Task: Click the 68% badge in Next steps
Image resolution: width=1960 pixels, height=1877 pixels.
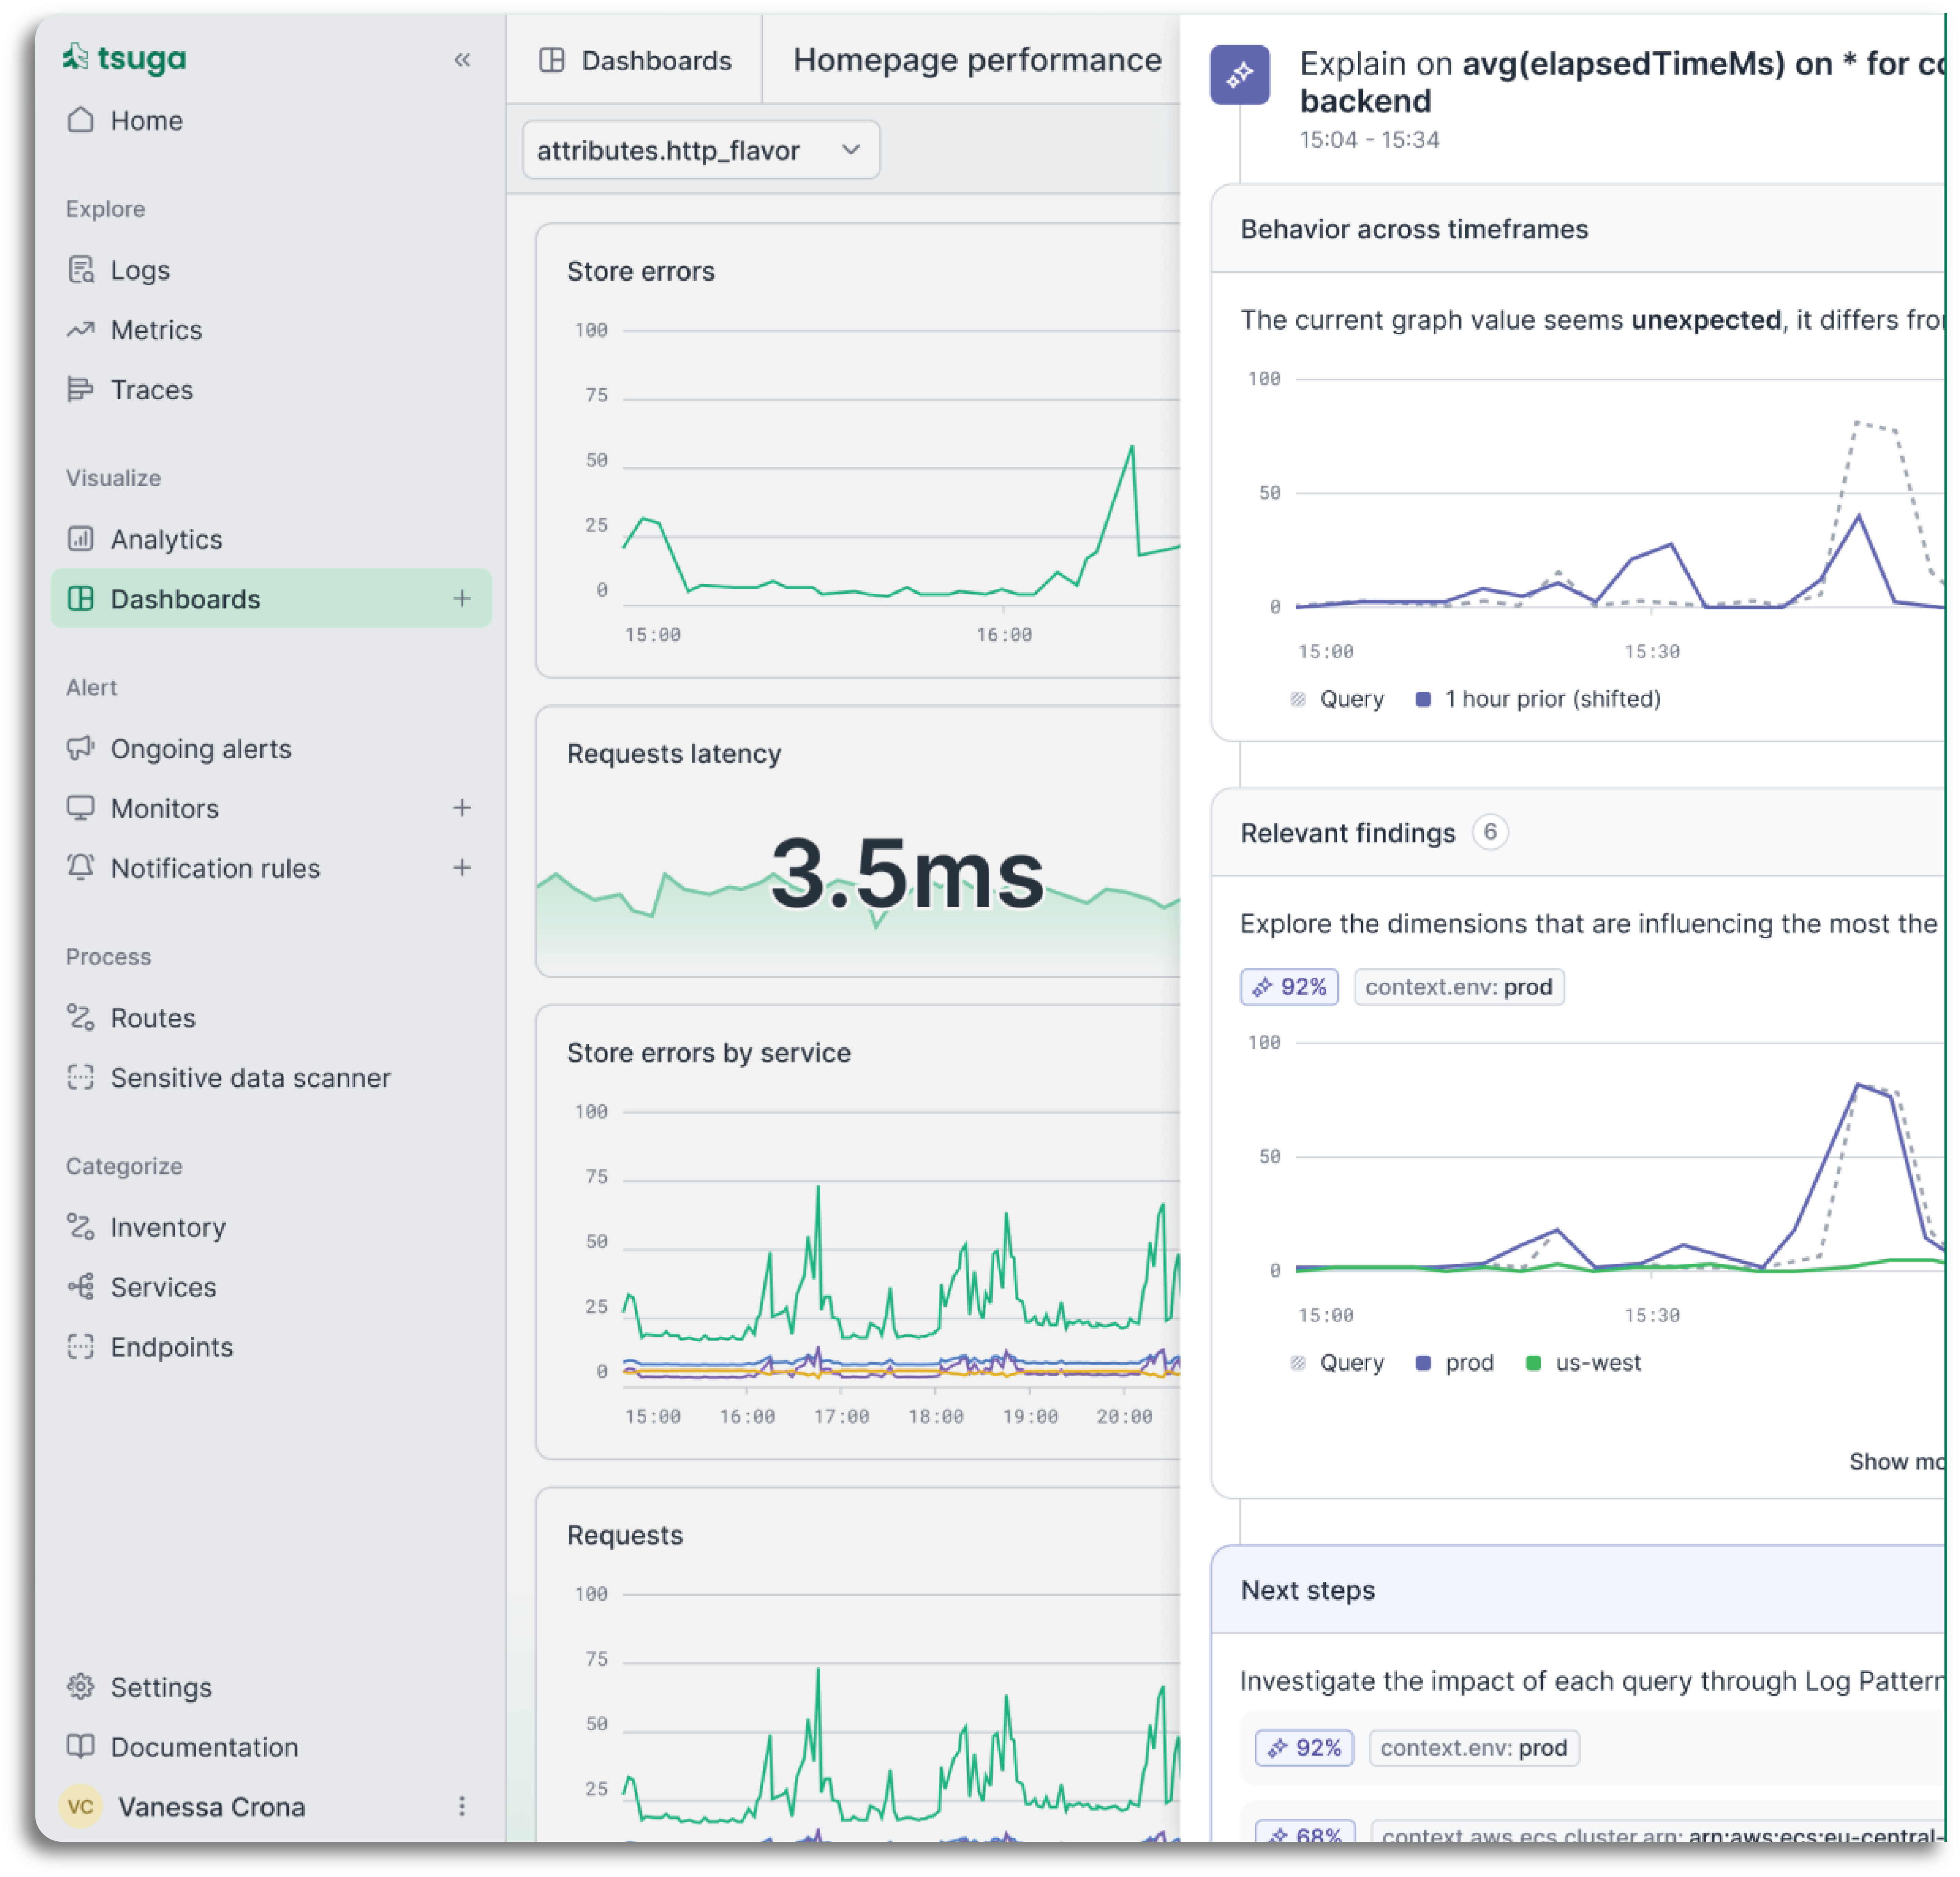Action: pyautogui.click(x=1305, y=1832)
